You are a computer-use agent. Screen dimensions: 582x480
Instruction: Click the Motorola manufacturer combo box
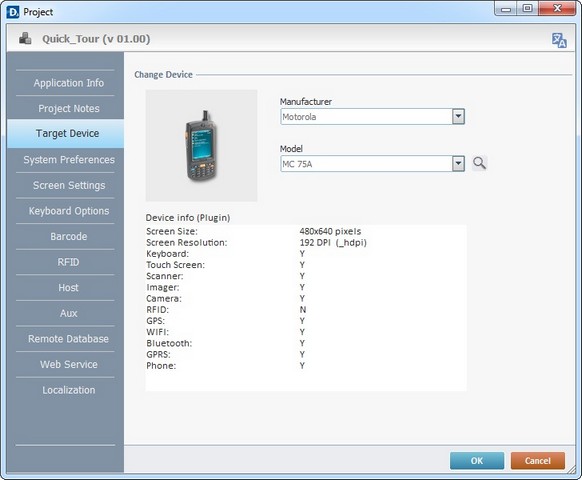[372, 117]
